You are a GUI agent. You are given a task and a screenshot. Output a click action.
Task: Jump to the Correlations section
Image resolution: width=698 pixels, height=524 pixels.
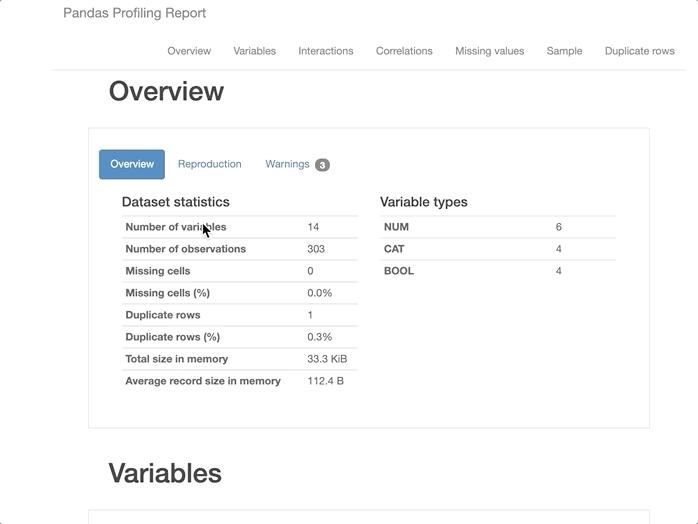coord(404,51)
